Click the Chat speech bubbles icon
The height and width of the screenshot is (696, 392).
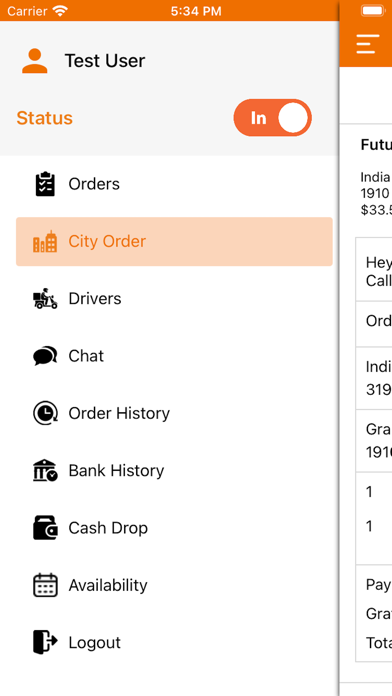click(45, 356)
